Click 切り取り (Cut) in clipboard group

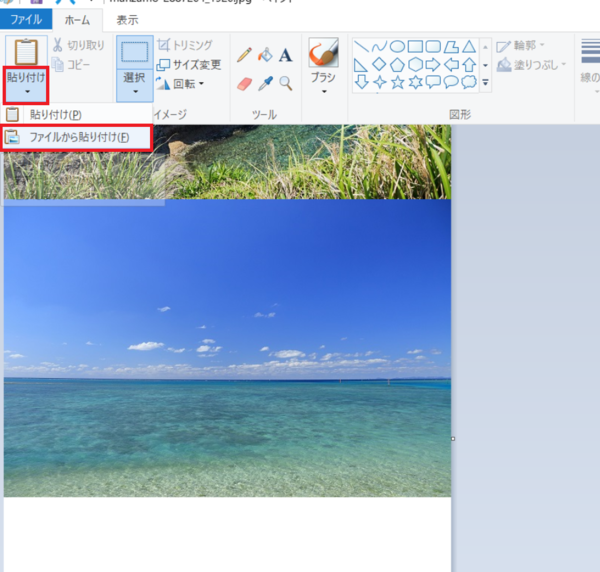78,45
